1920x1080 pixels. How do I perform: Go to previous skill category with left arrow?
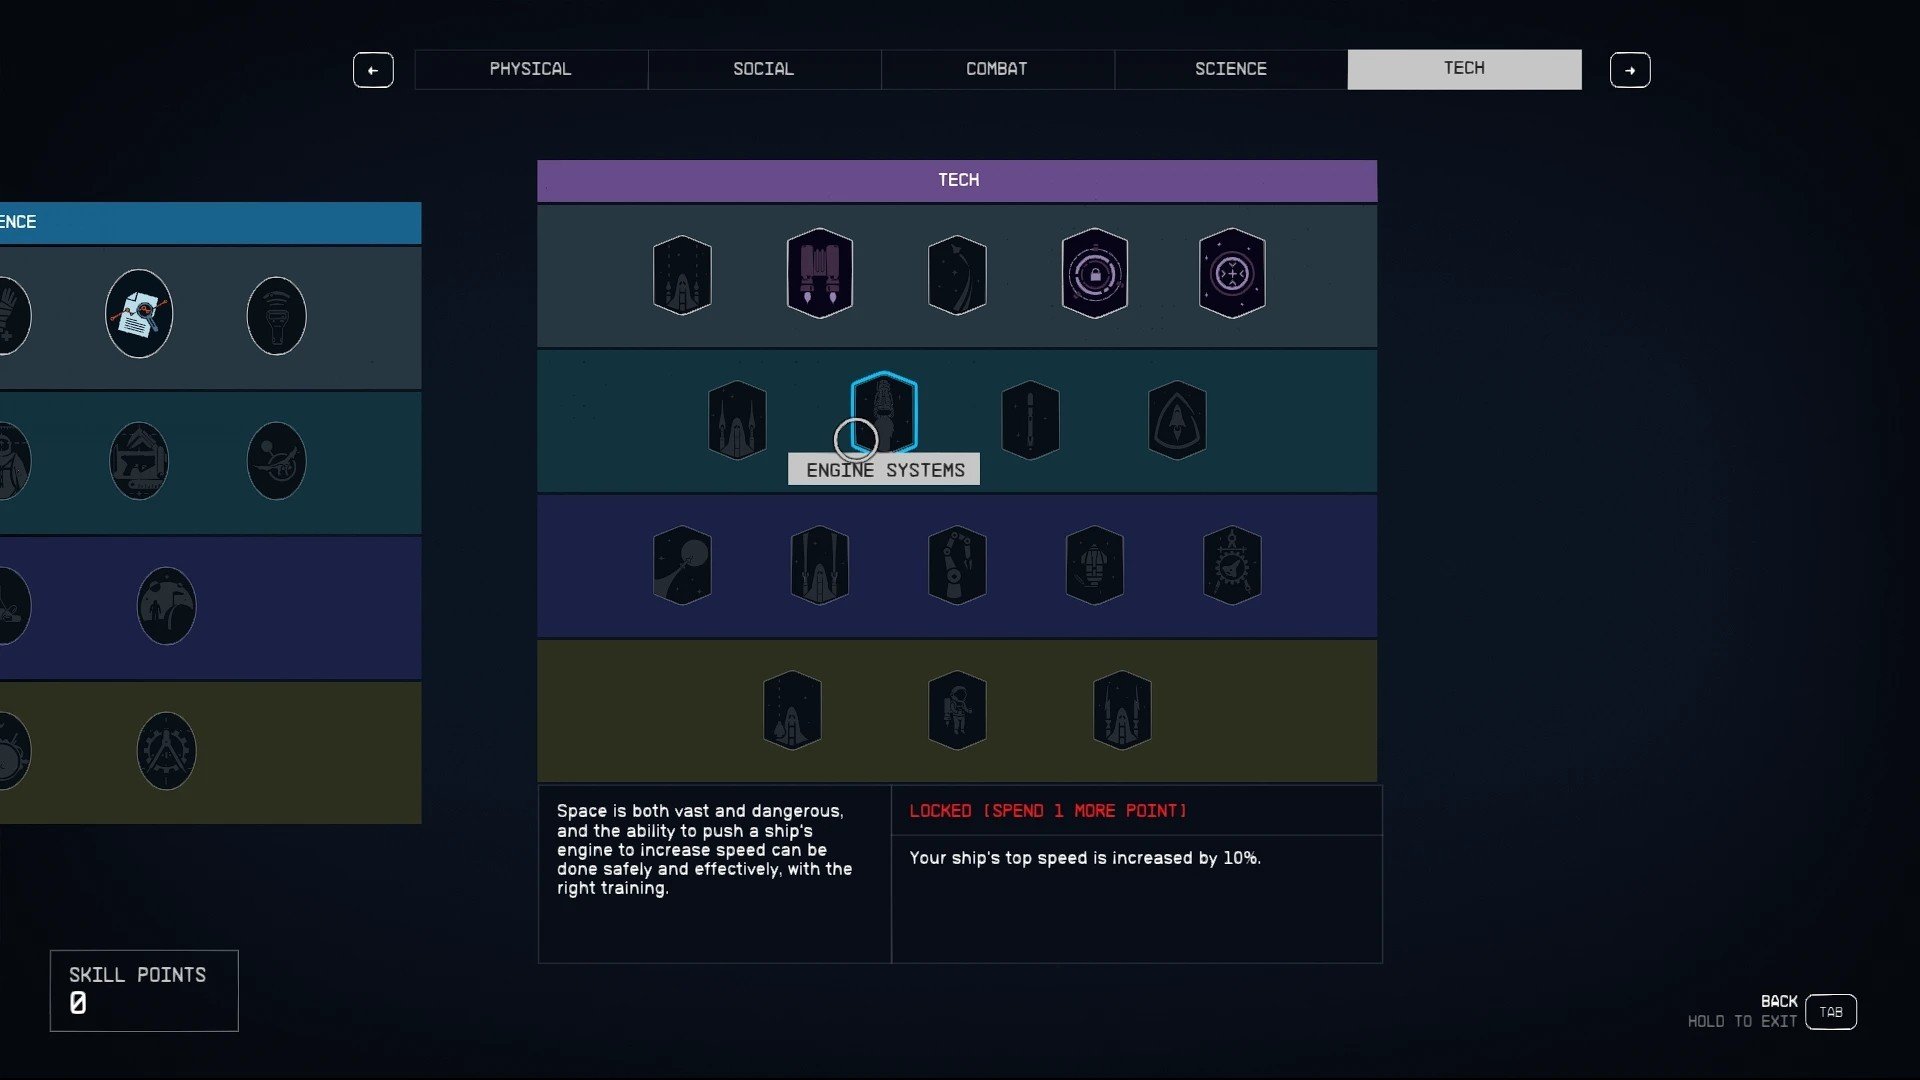pyautogui.click(x=373, y=70)
